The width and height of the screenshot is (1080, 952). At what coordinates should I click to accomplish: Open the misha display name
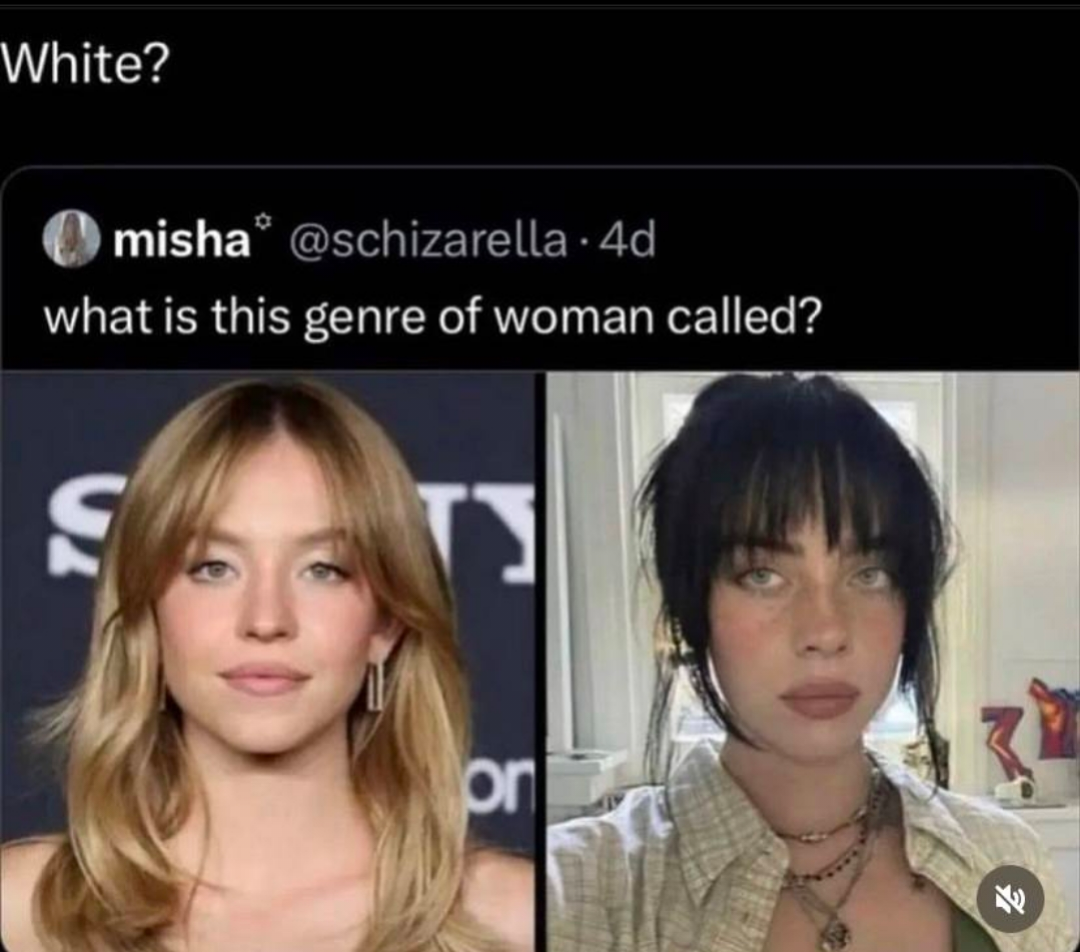point(180,242)
